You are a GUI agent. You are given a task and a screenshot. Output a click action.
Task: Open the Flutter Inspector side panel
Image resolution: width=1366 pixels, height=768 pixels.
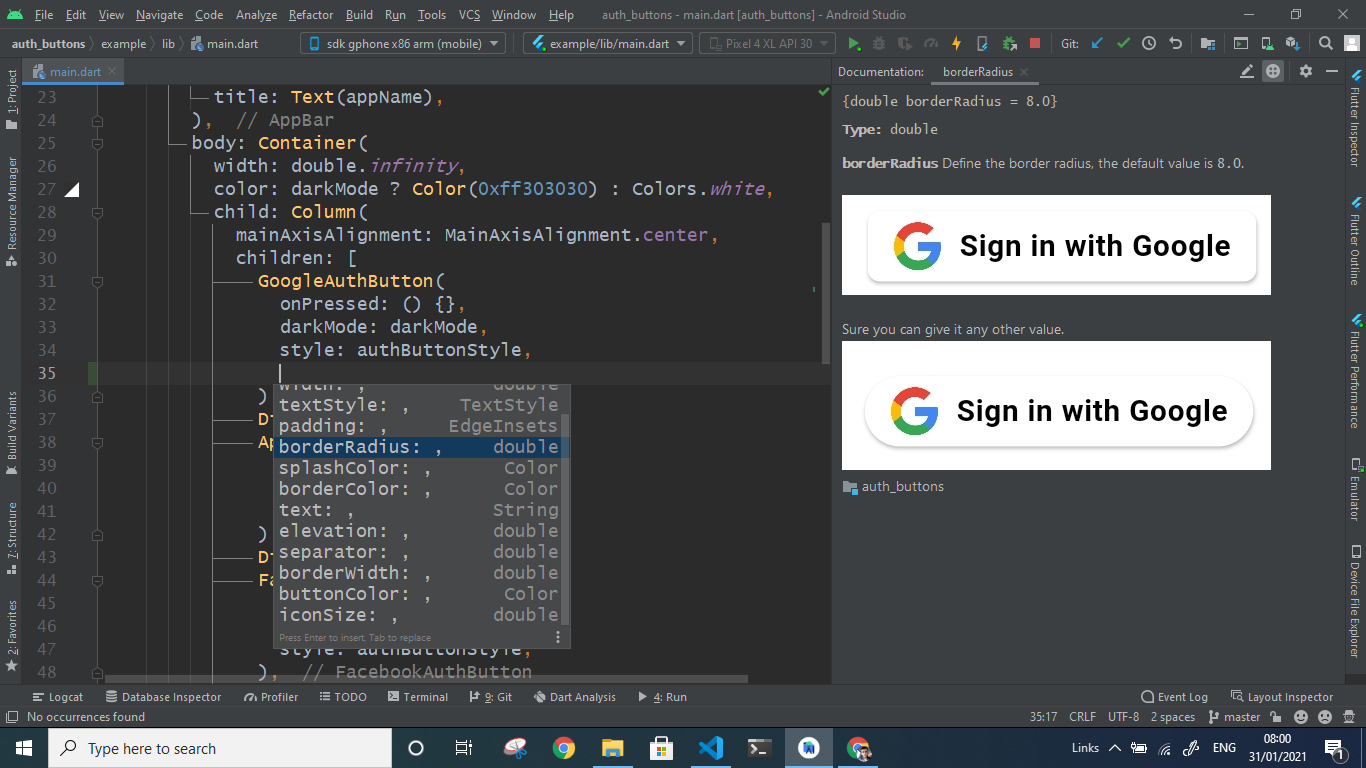click(x=1356, y=118)
